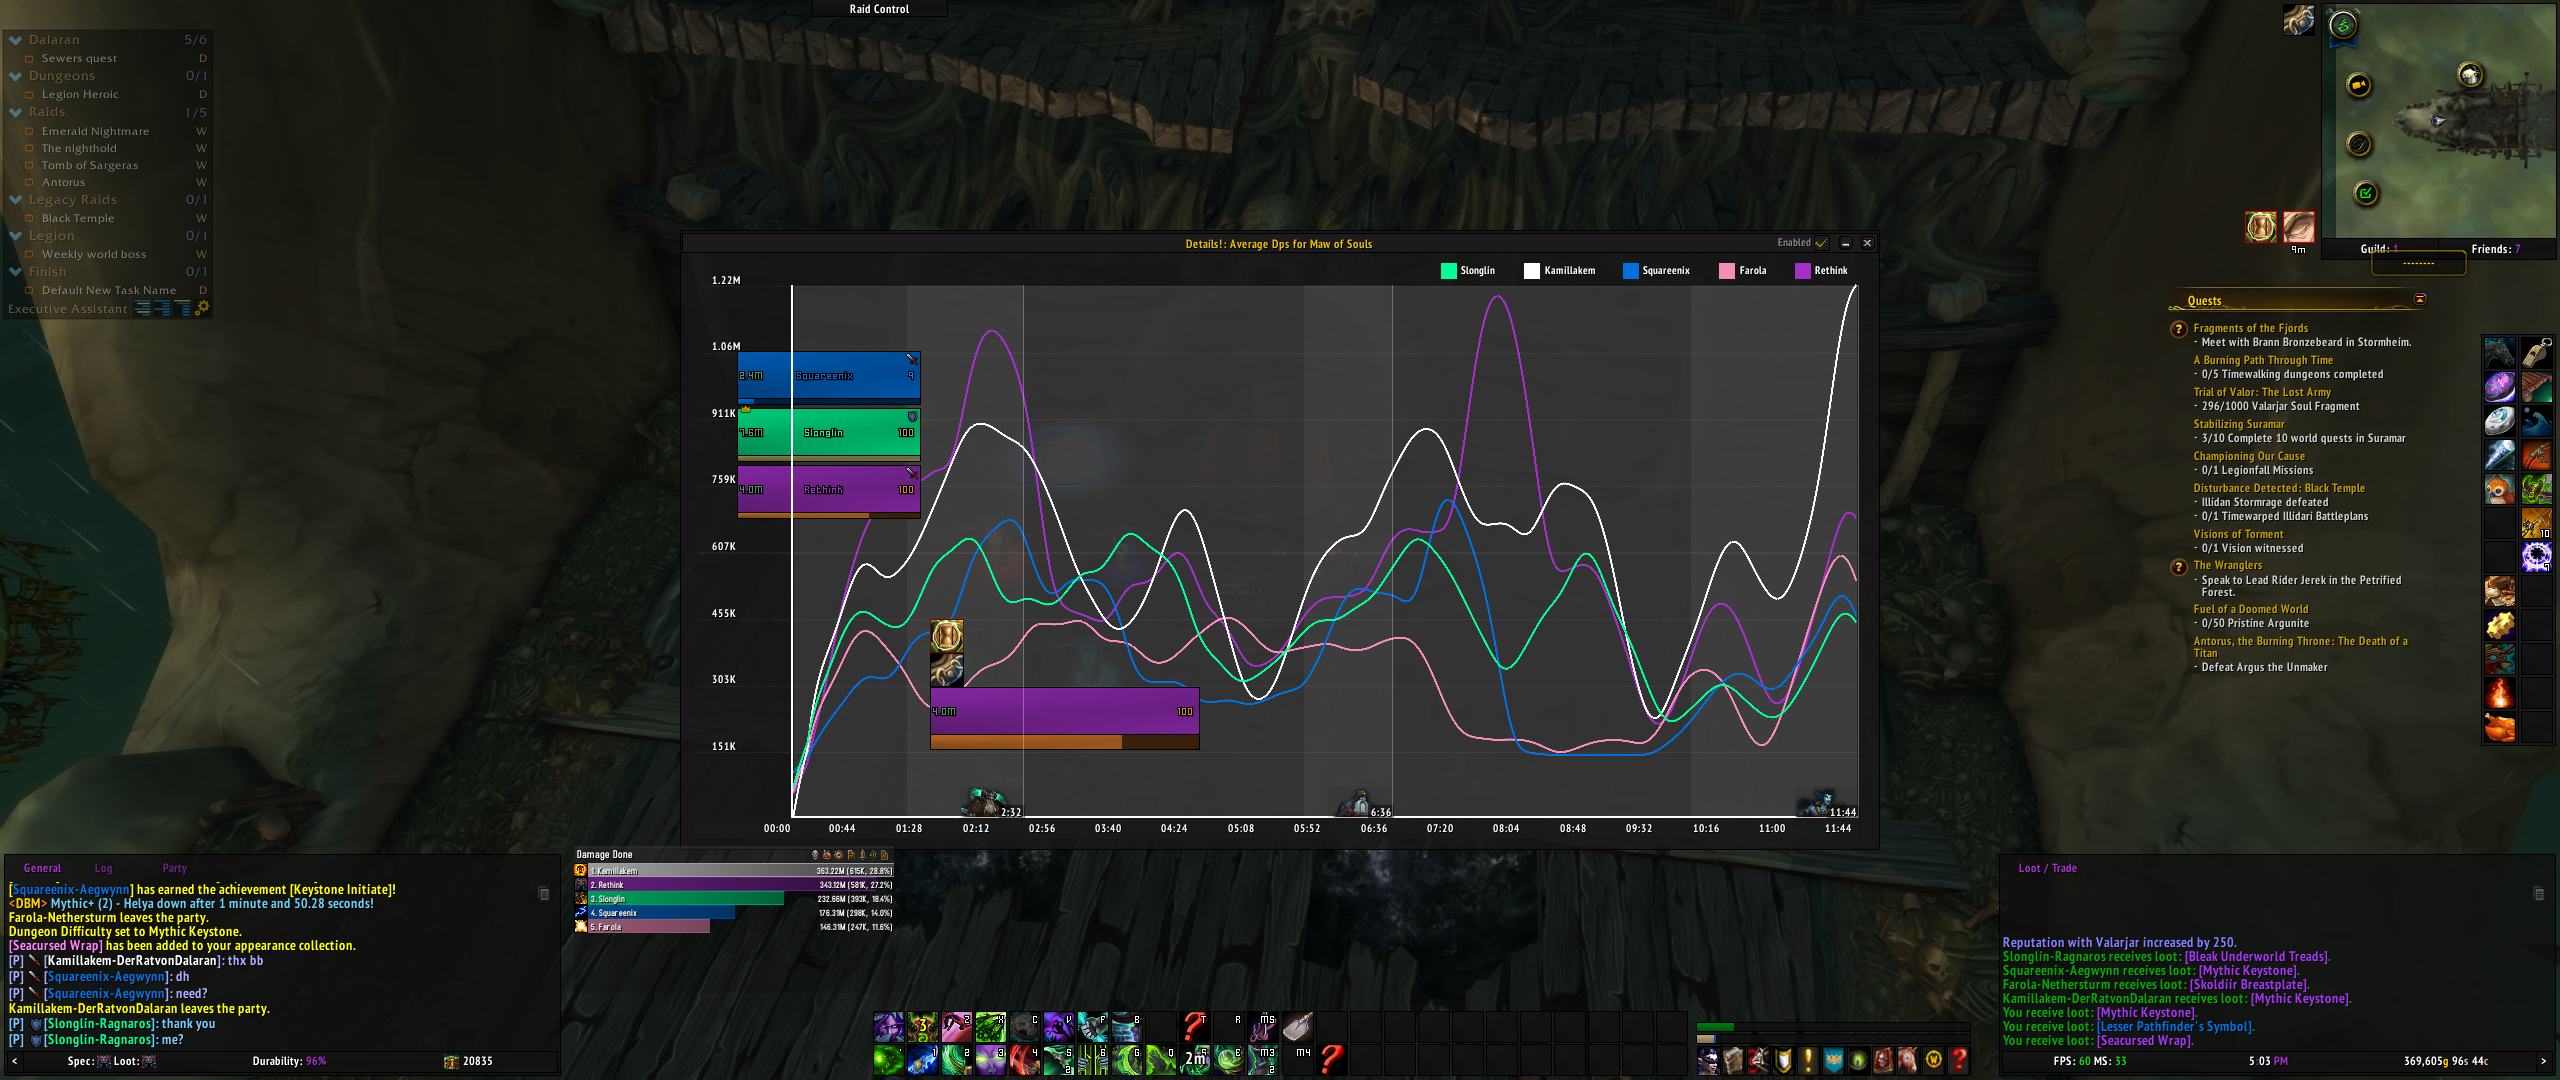Click the minimap mail-style yellow button

tap(2359, 85)
